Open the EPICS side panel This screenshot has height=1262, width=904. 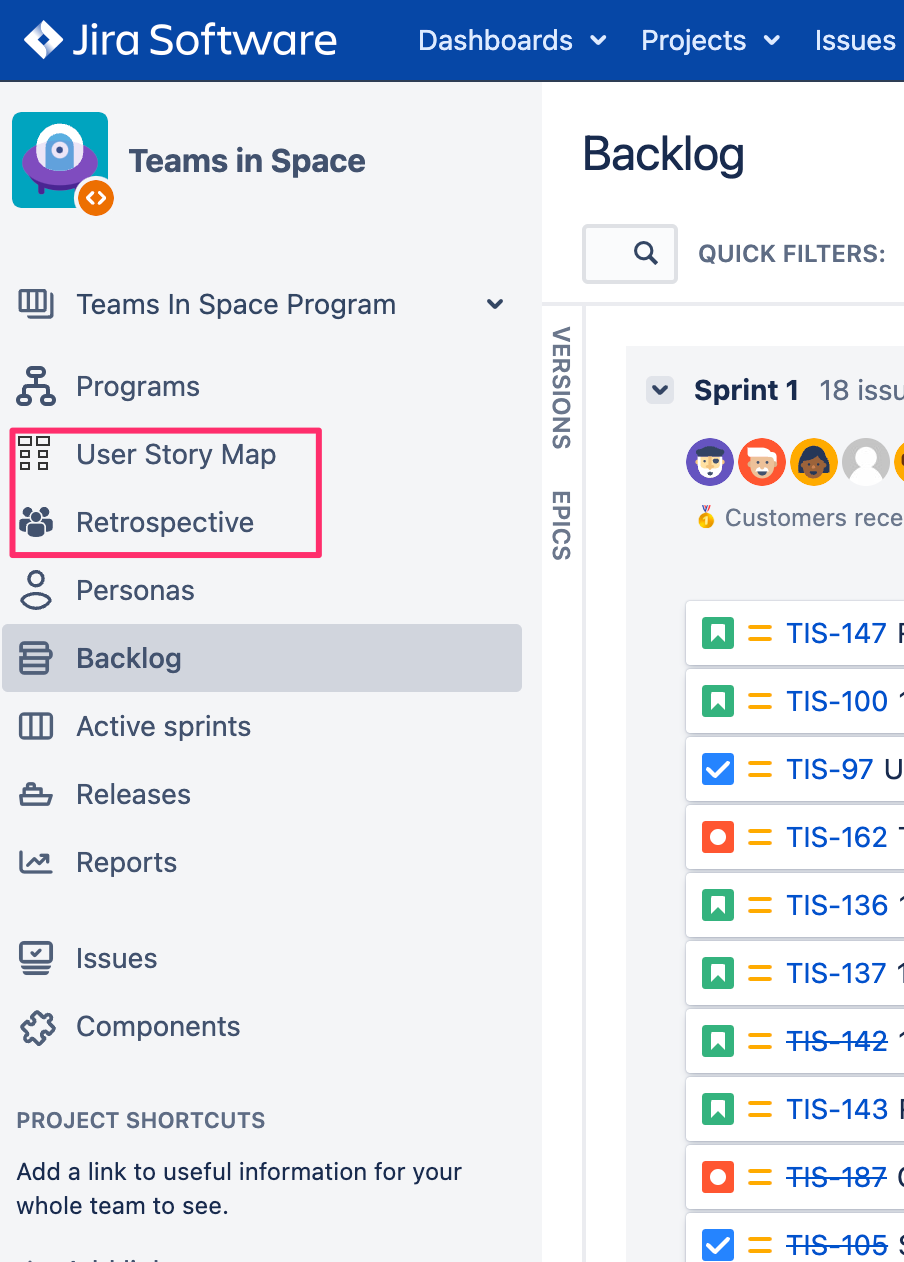coord(561,524)
